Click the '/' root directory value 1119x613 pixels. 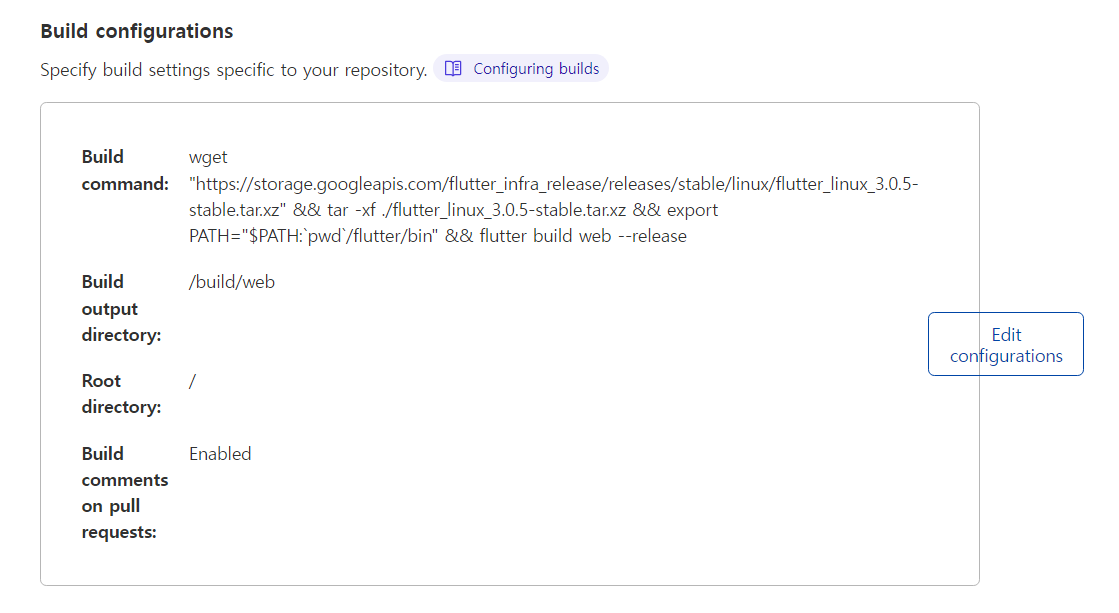tap(192, 381)
